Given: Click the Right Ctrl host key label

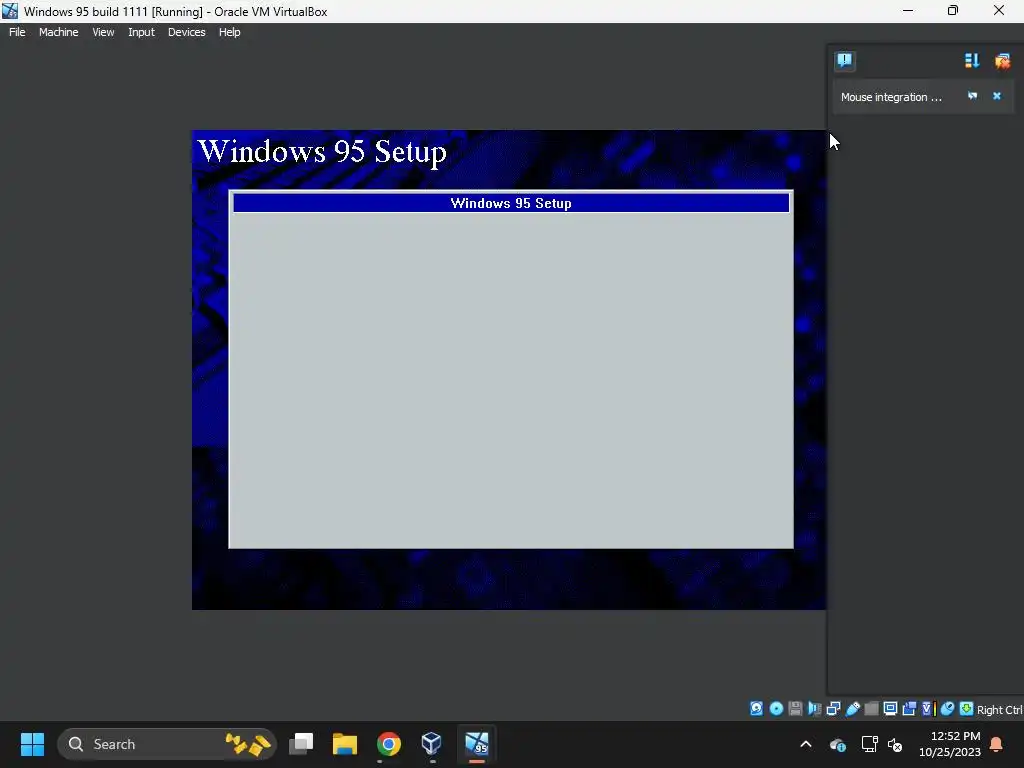Looking at the screenshot, I should (x=999, y=710).
